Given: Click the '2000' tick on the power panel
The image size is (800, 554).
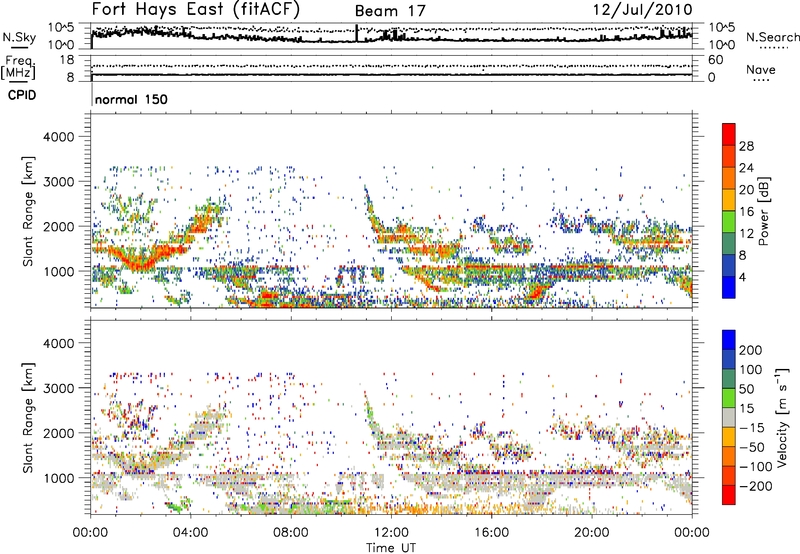Looking at the screenshot, I should point(59,226).
